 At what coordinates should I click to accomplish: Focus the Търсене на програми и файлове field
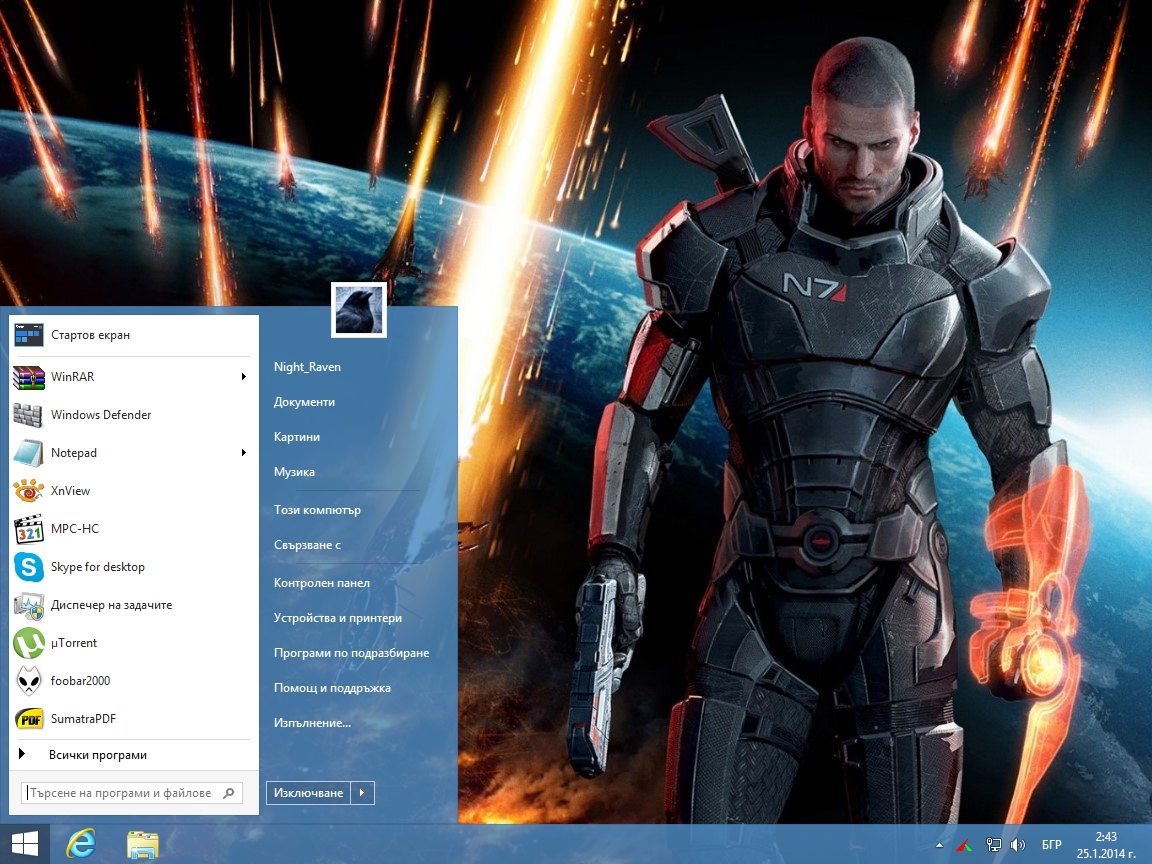coord(132,793)
